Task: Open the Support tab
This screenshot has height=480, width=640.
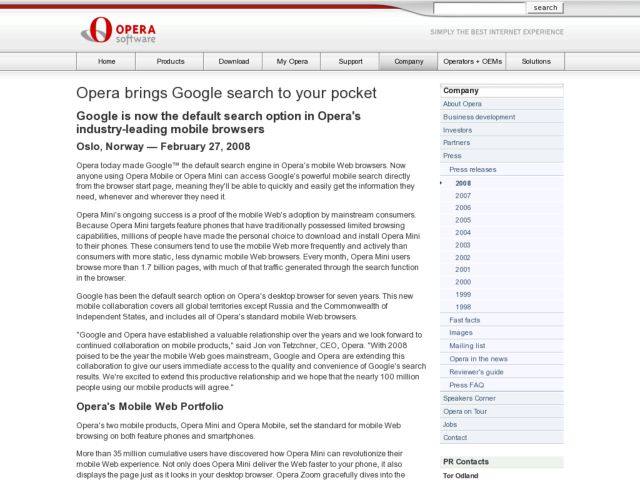Action: coord(350,61)
